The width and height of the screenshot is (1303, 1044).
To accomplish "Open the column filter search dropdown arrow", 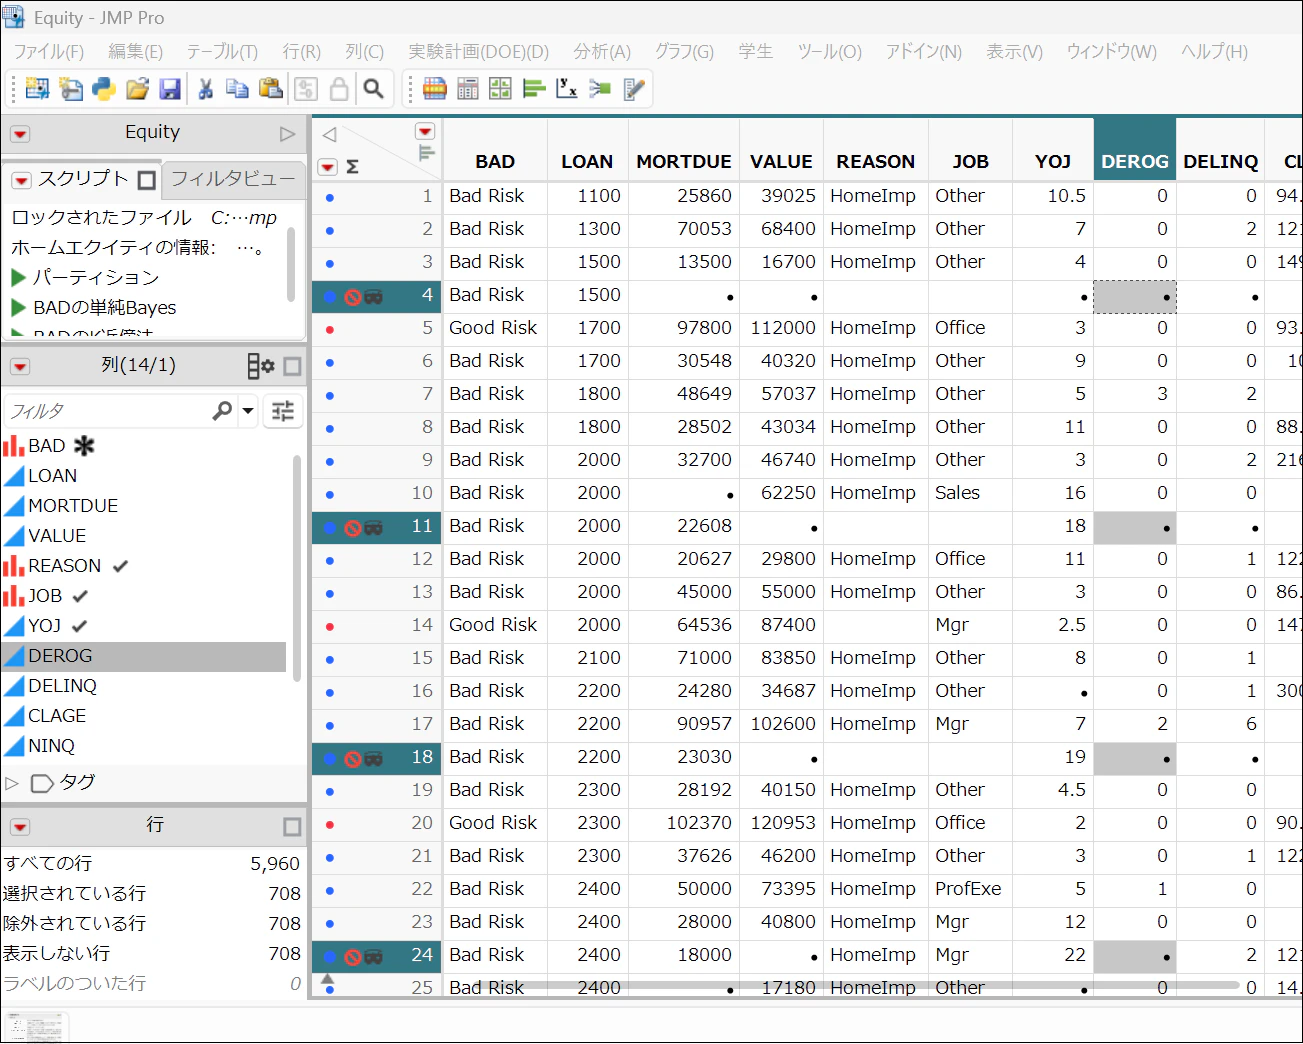I will 247,411.
